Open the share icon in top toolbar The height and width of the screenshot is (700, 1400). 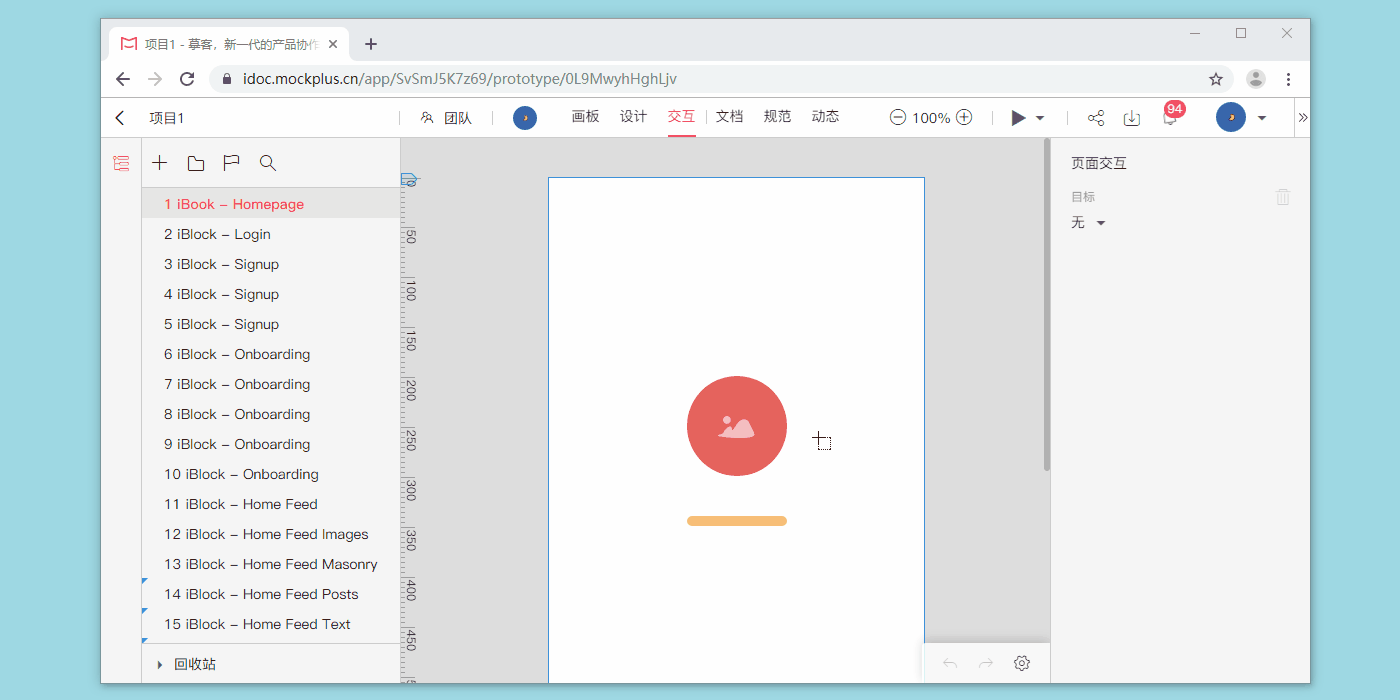pos(1096,118)
